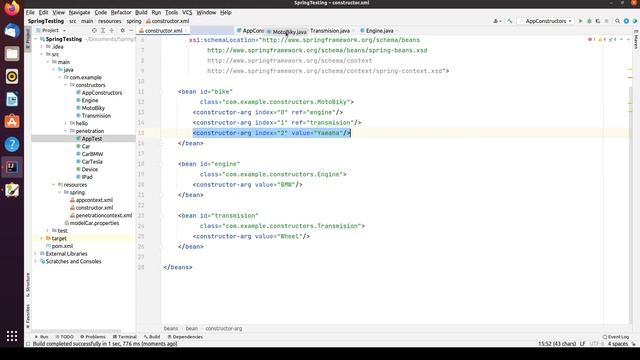Open CarTesla class in the tree
The height and width of the screenshot is (360, 640).
click(92, 162)
